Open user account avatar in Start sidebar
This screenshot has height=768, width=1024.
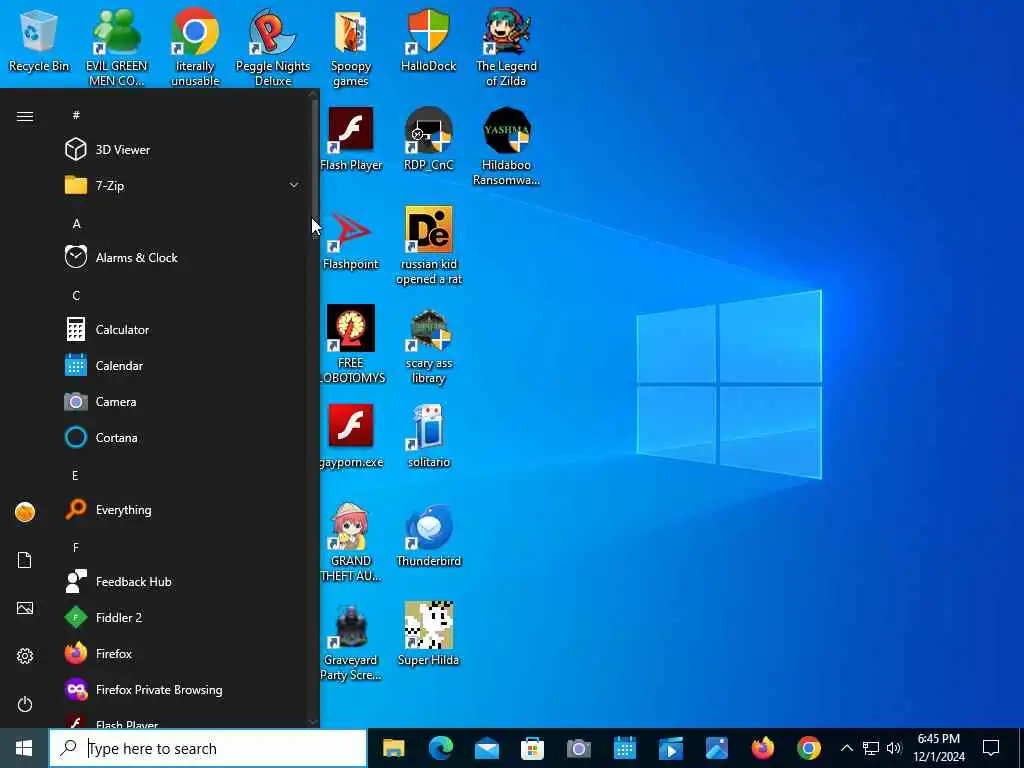click(25, 512)
